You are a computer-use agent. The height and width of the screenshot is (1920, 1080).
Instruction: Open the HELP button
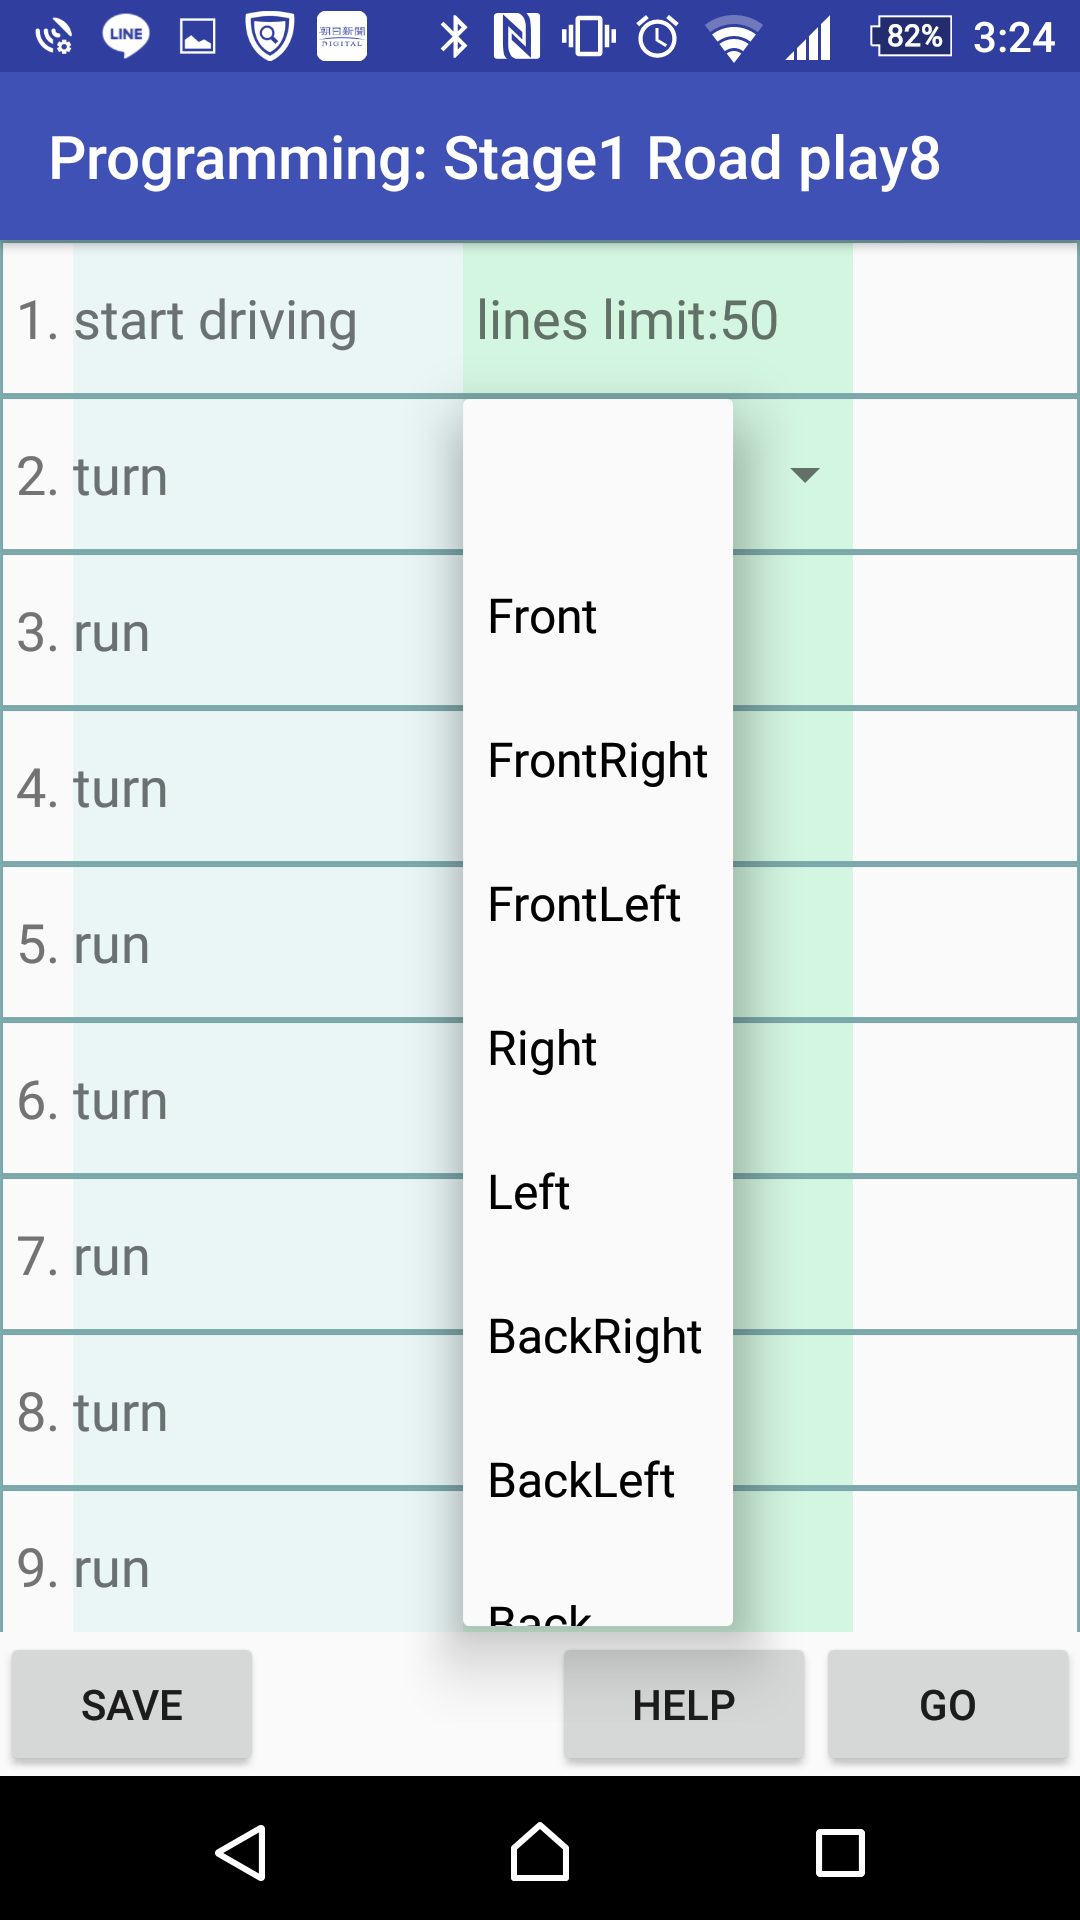tap(684, 1705)
